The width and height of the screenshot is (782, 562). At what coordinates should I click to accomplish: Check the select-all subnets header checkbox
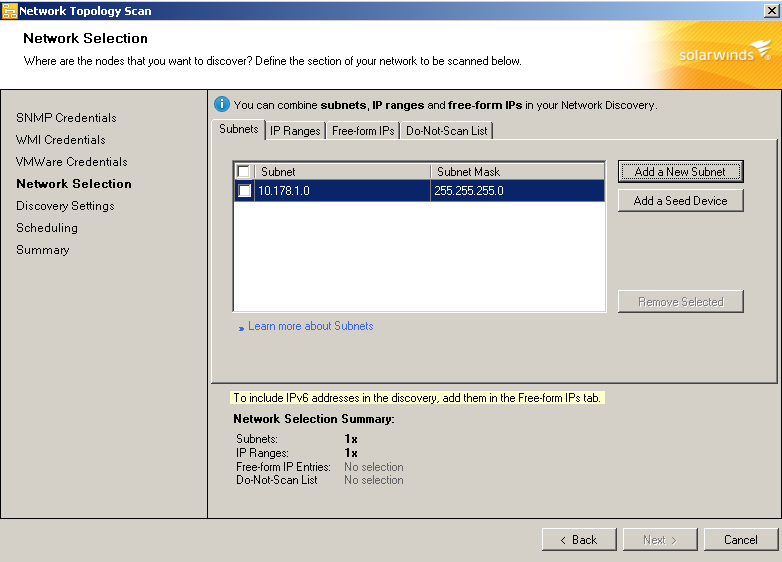click(x=244, y=172)
